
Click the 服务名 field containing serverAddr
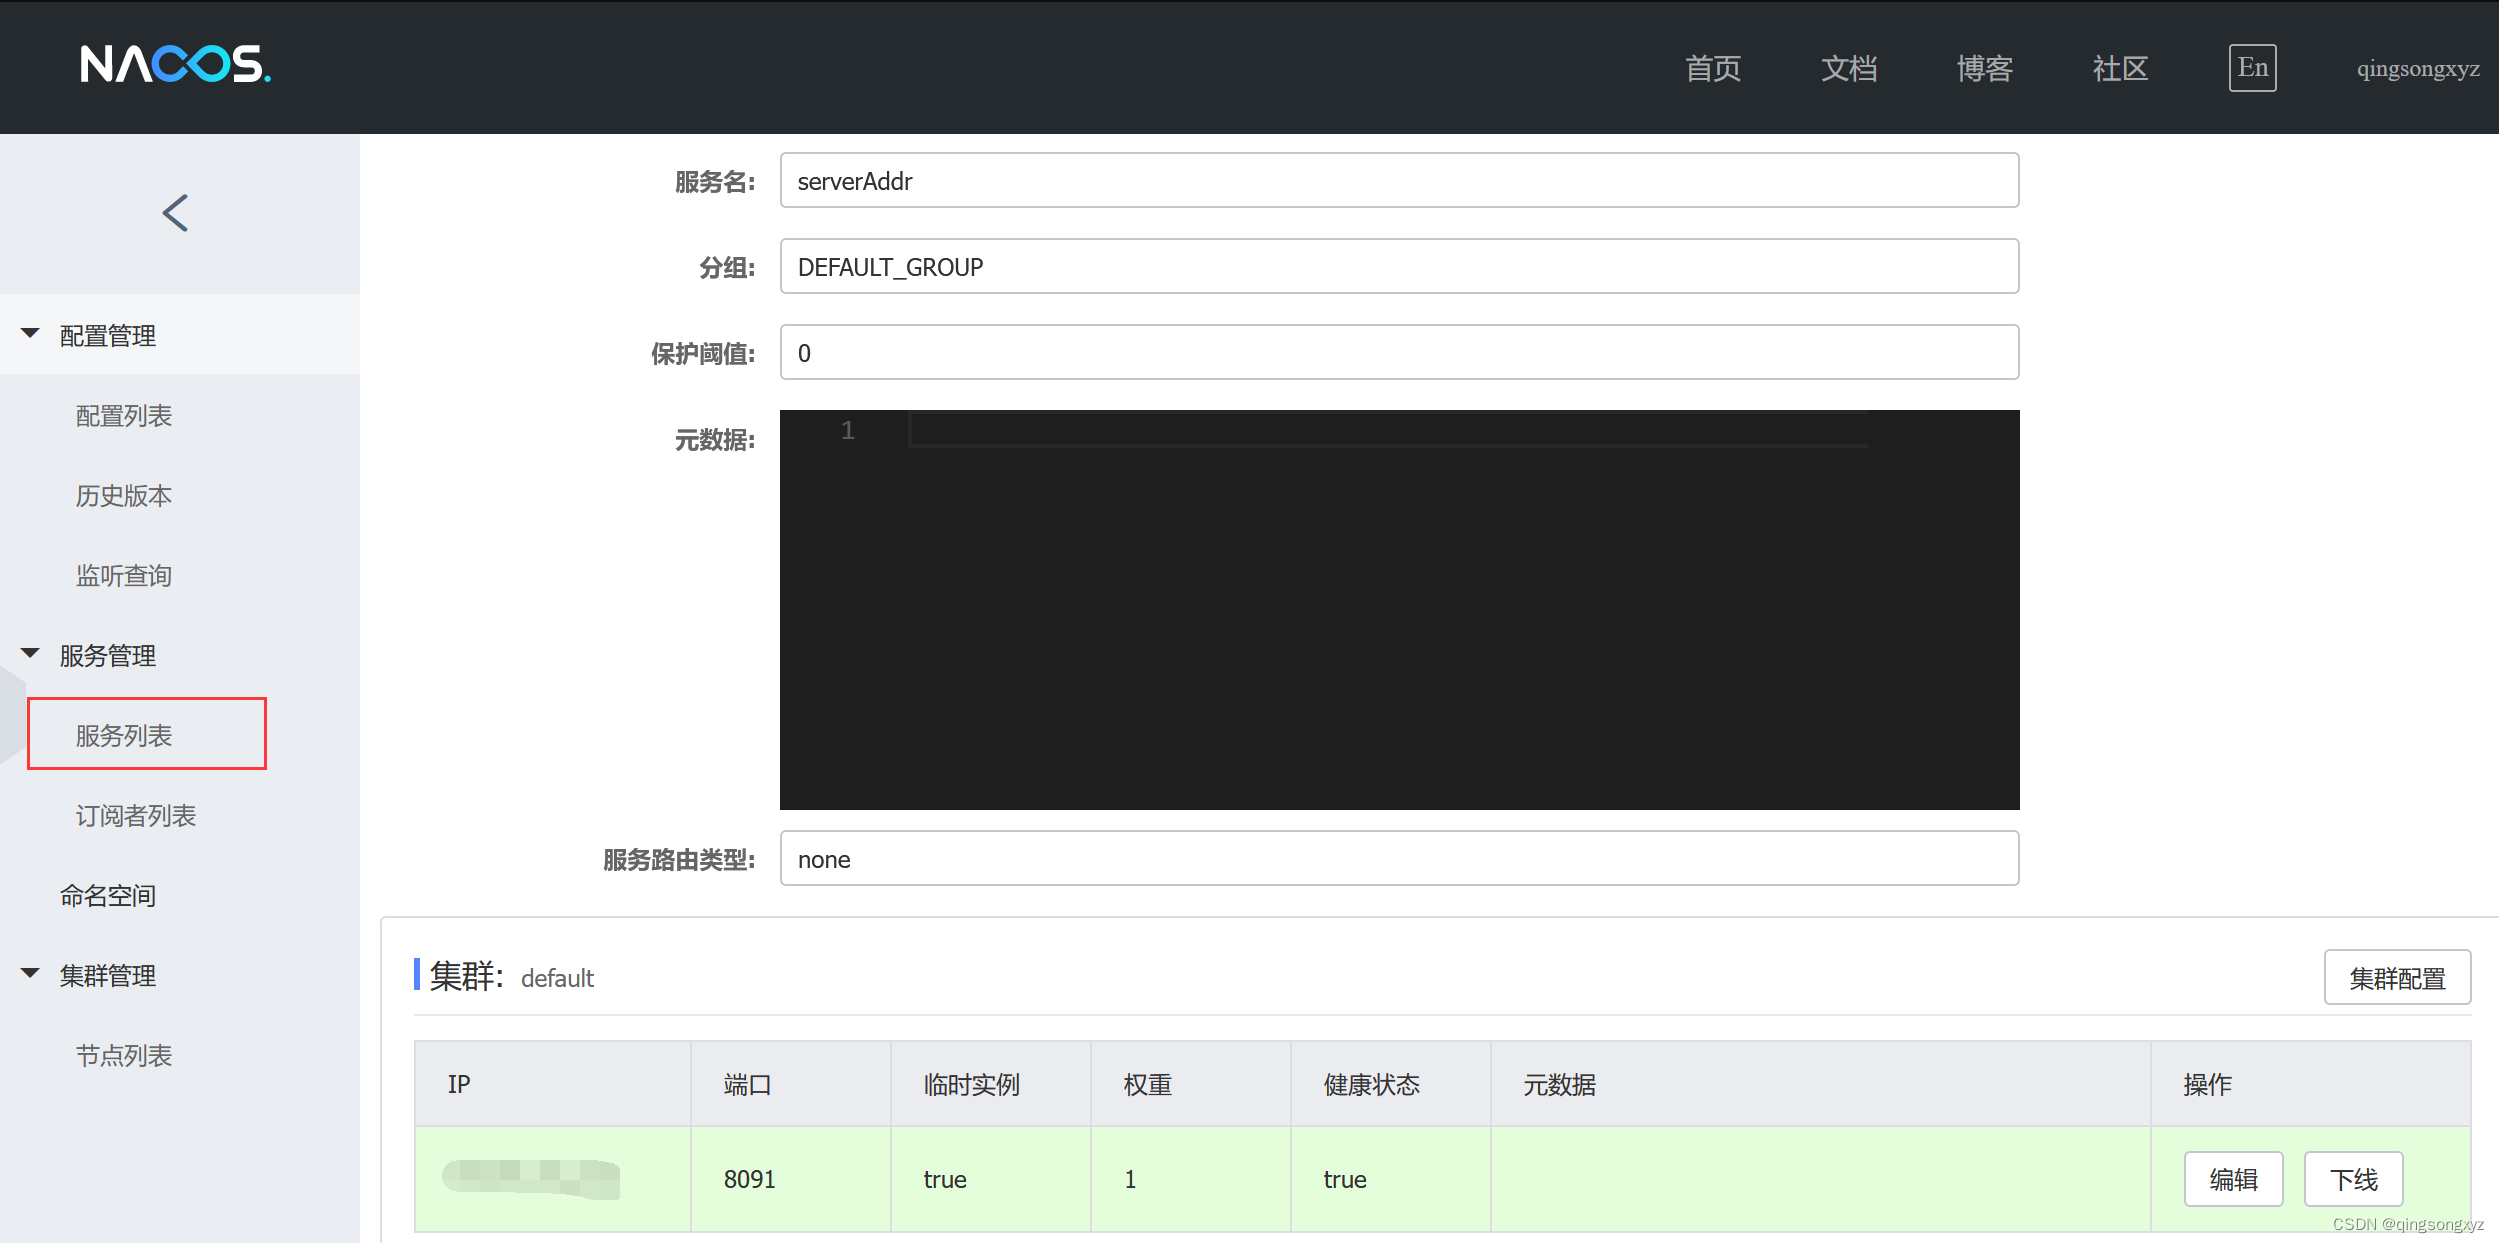tap(1399, 180)
